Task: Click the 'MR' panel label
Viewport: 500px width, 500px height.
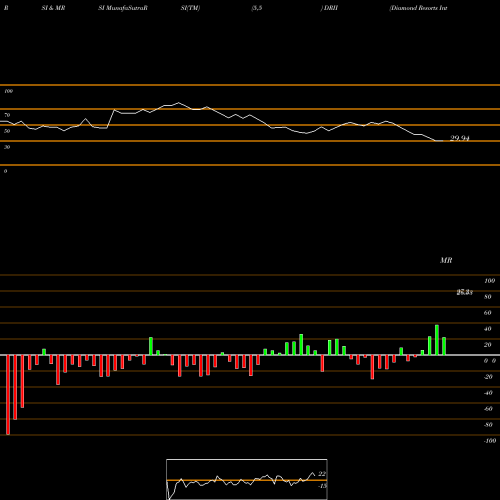Action: (x=446, y=260)
